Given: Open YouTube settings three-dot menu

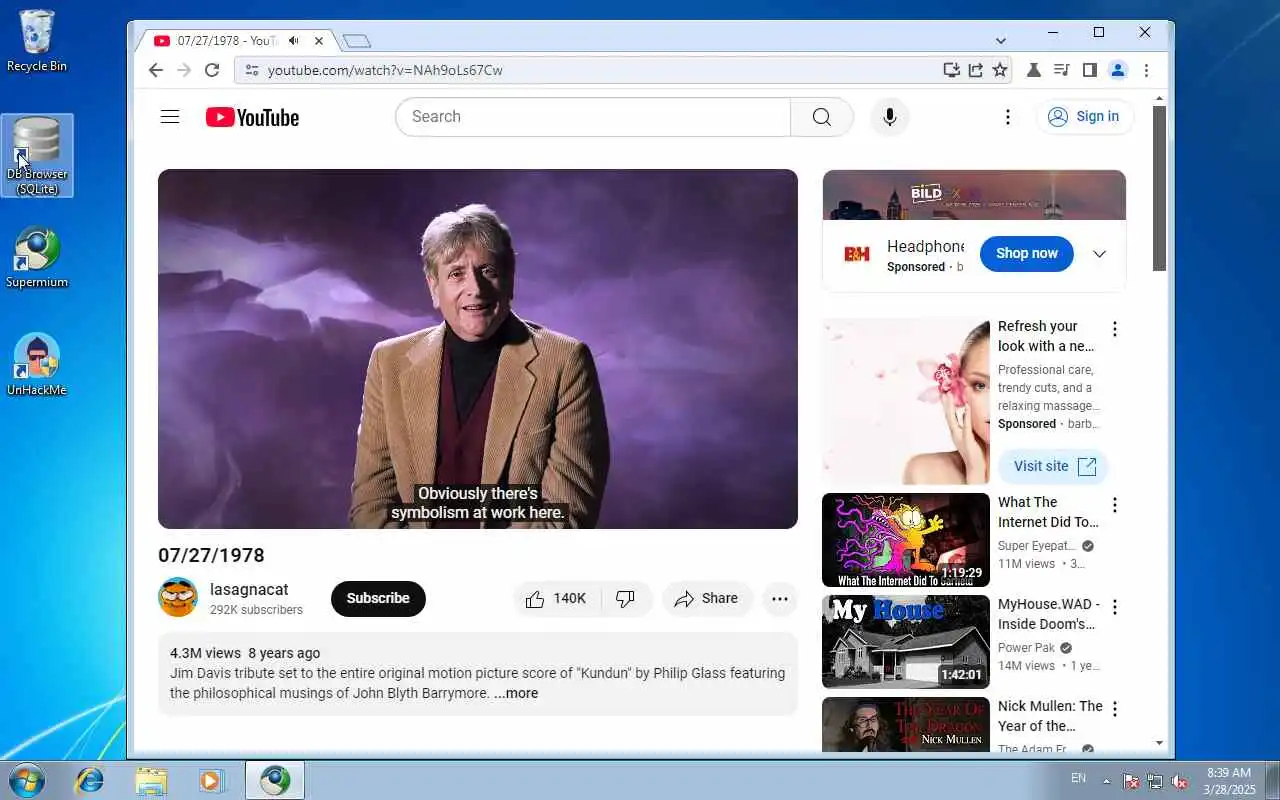Looking at the screenshot, I should click(x=1008, y=117).
